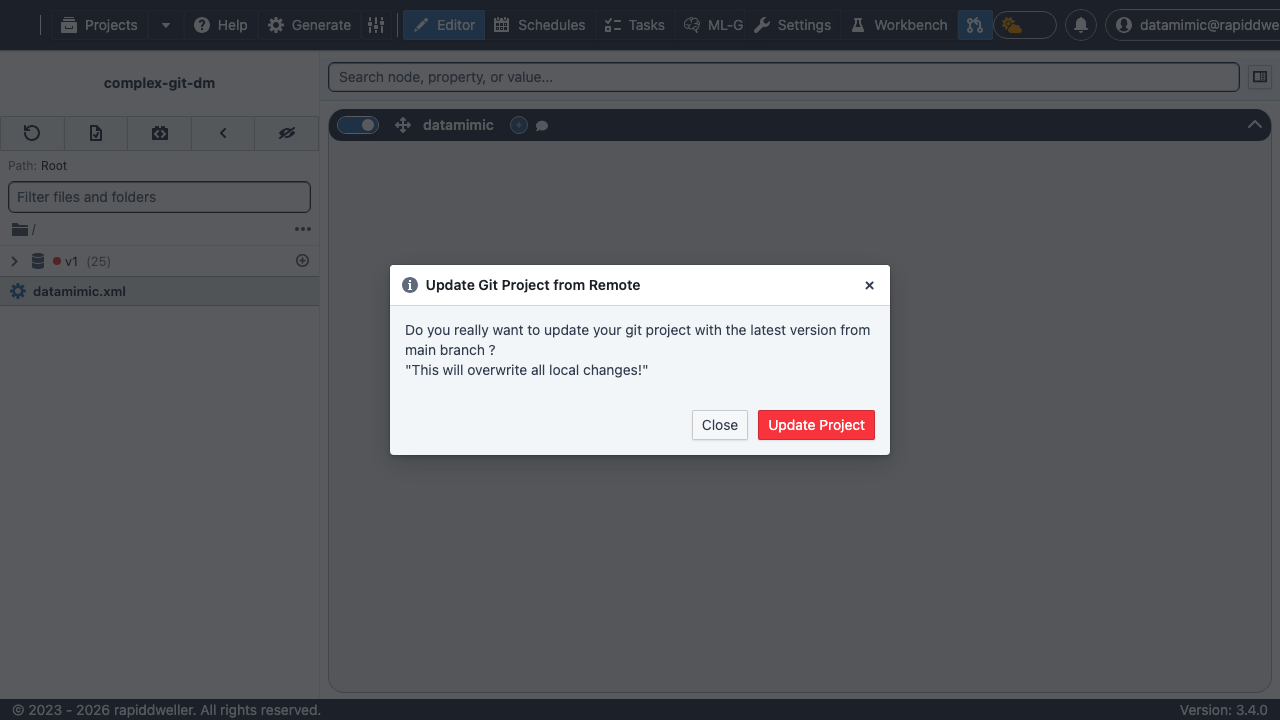Click the validate file checkmark icon

pos(96,133)
